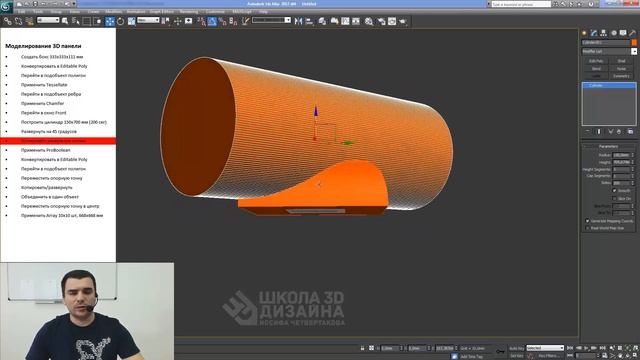640x360 pixels.
Task: Activate the Select and Scale tool
Action: 131,21
